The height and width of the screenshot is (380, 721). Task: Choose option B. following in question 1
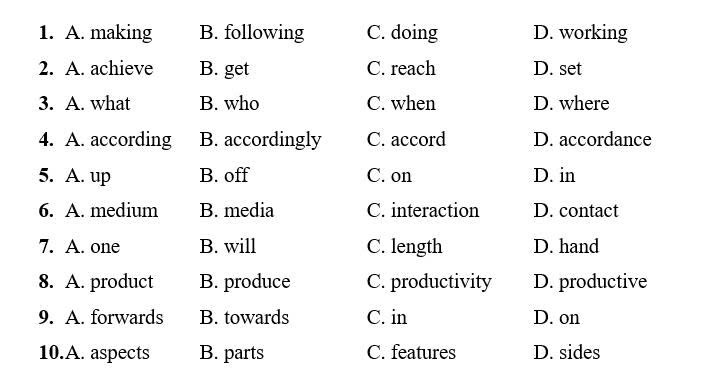(x=252, y=33)
